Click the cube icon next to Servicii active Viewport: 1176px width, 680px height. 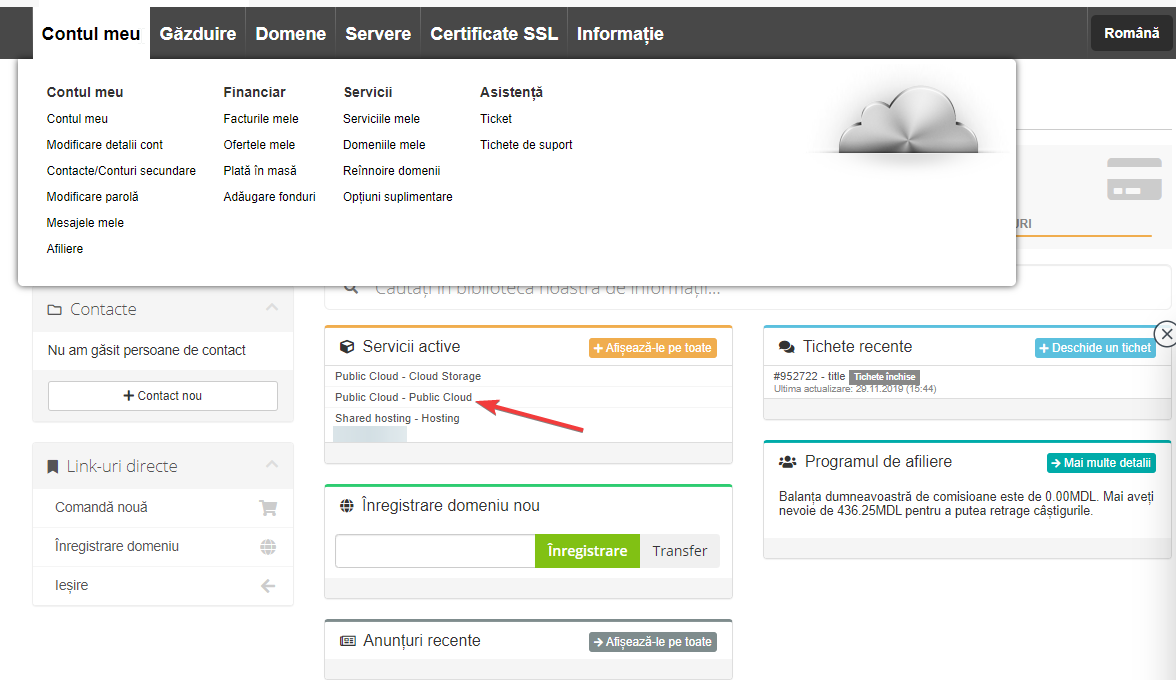pyautogui.click(x=347, y=347)
